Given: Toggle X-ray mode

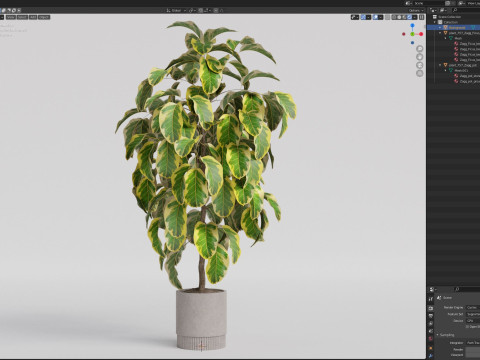Looking at the screenshot, I should pos(387,17).
